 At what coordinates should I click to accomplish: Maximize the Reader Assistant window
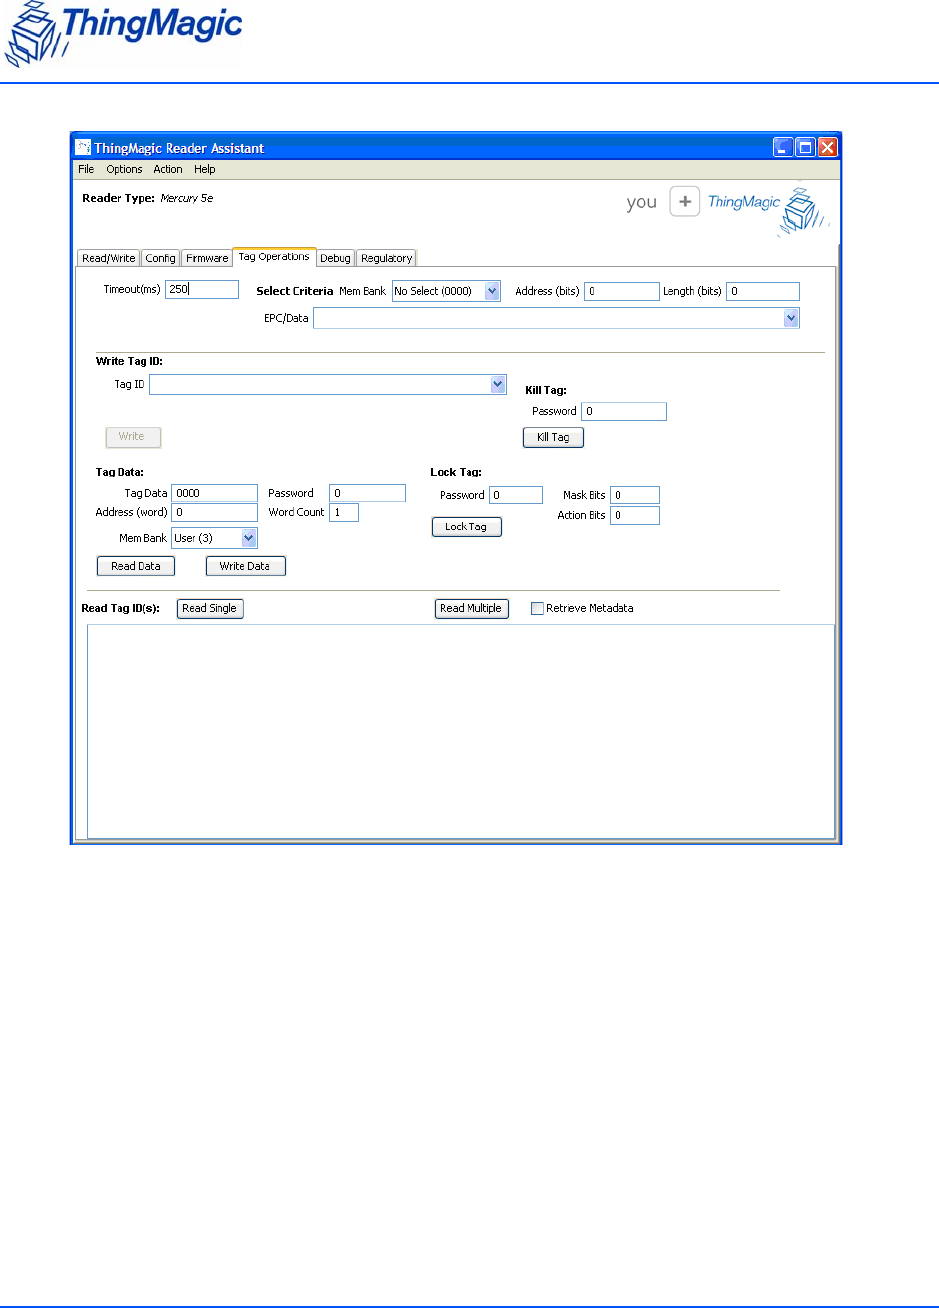click(x=805, y=147)
